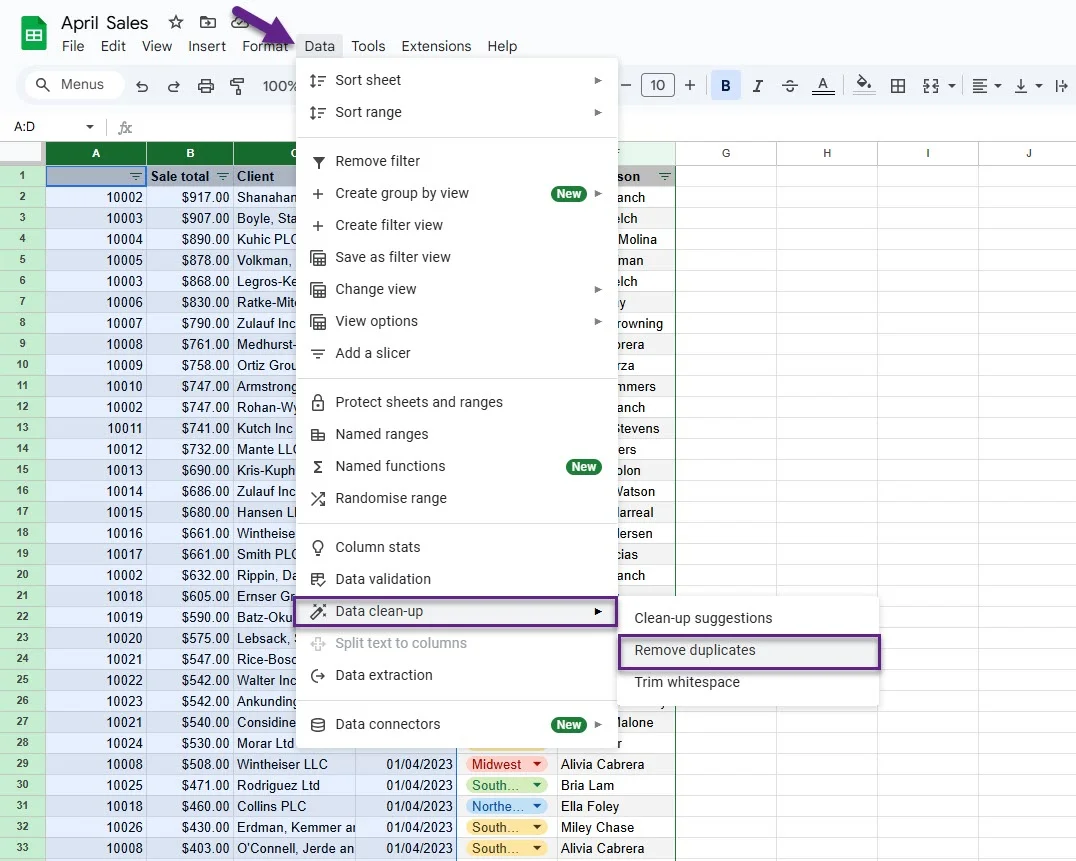Open the Google Sheets home icon
The height and width of the screenshot is (861, 1076).
(34, 34)
